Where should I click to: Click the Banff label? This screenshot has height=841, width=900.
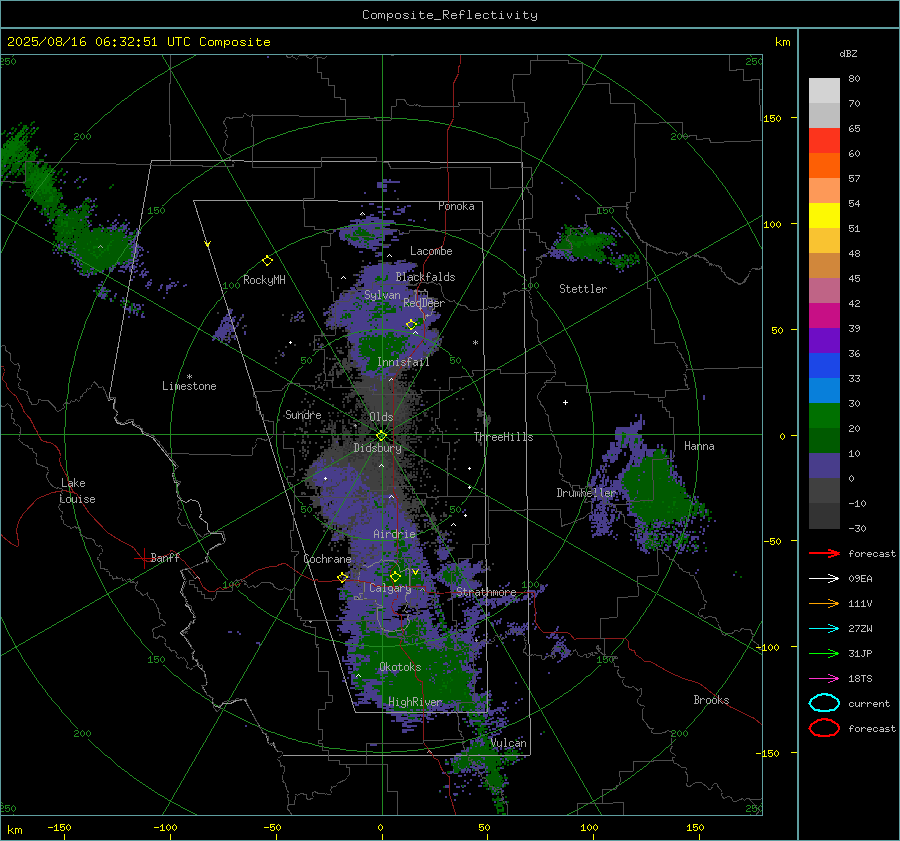click(165, 557)
